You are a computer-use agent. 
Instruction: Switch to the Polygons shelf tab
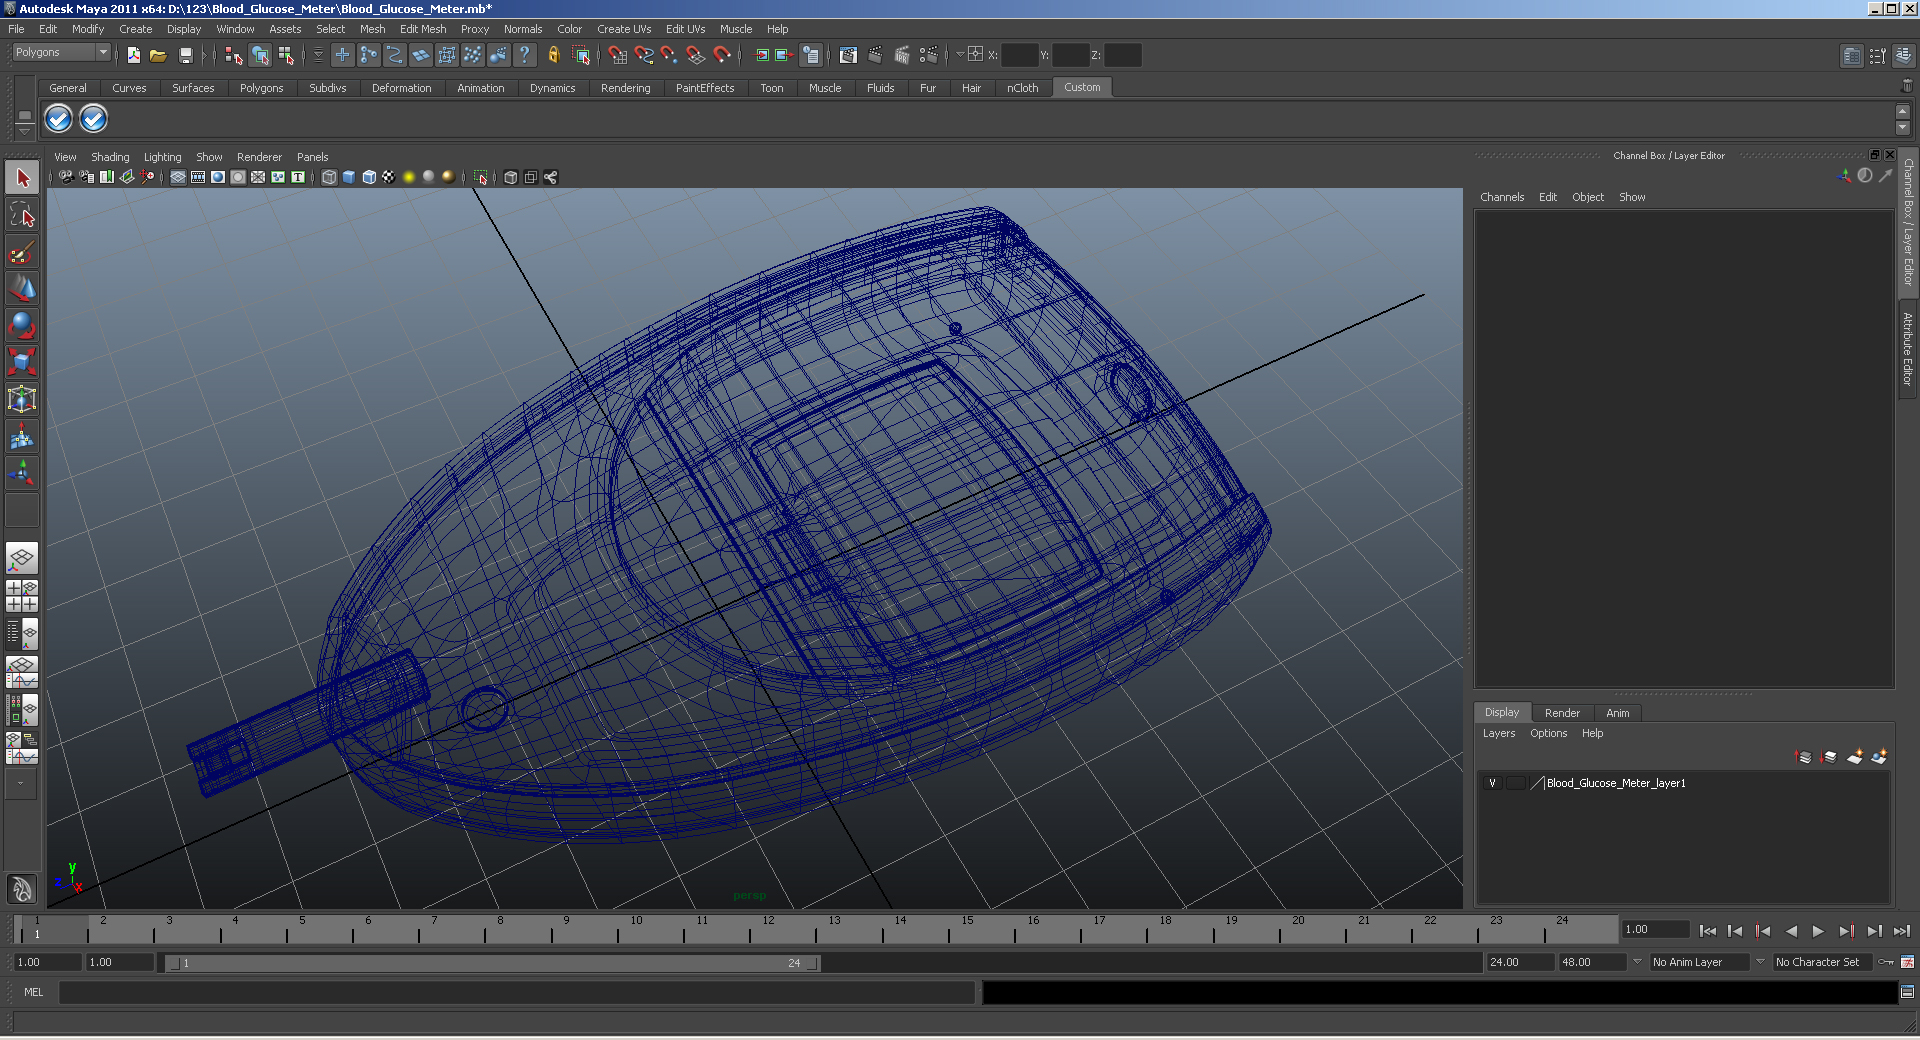click(x=261, y=88)
